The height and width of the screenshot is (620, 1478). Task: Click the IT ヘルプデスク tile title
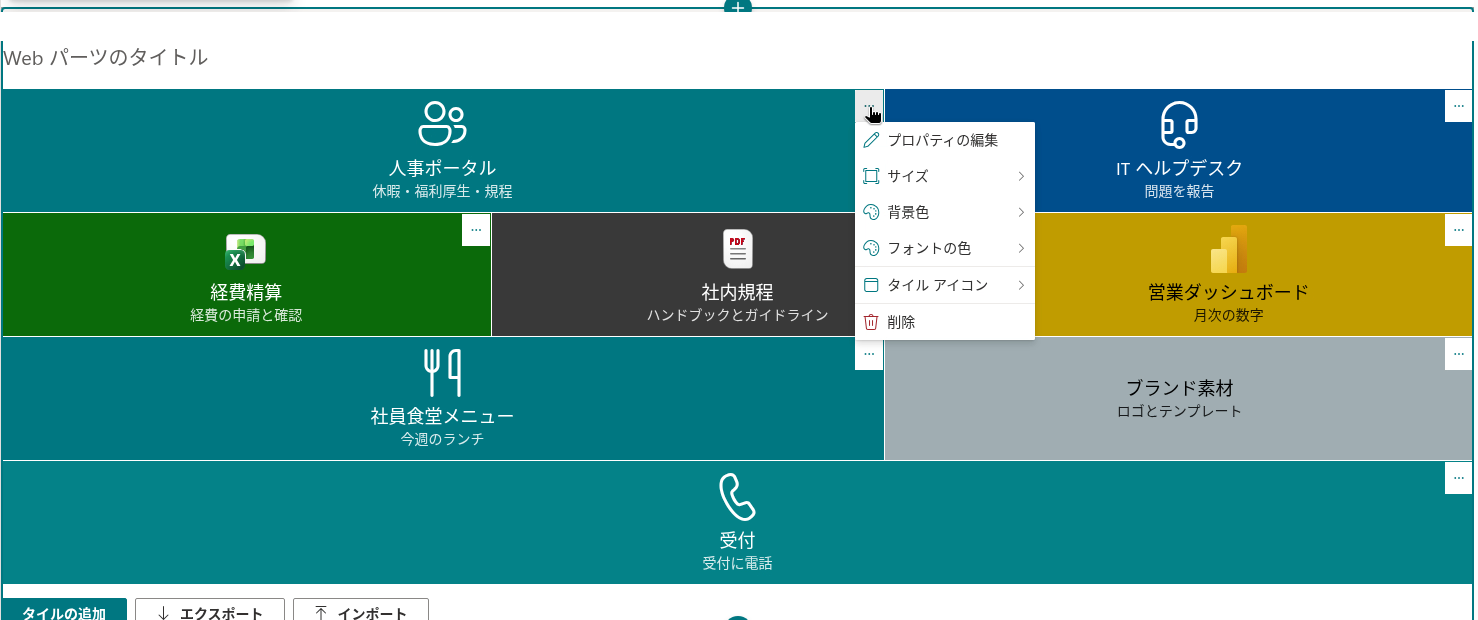pos(1179,168)
